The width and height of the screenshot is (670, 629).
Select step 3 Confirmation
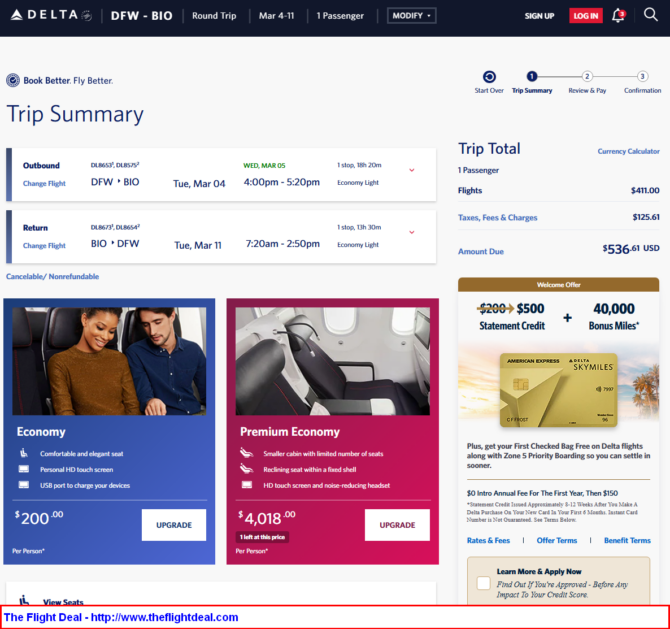click(642, 77)
